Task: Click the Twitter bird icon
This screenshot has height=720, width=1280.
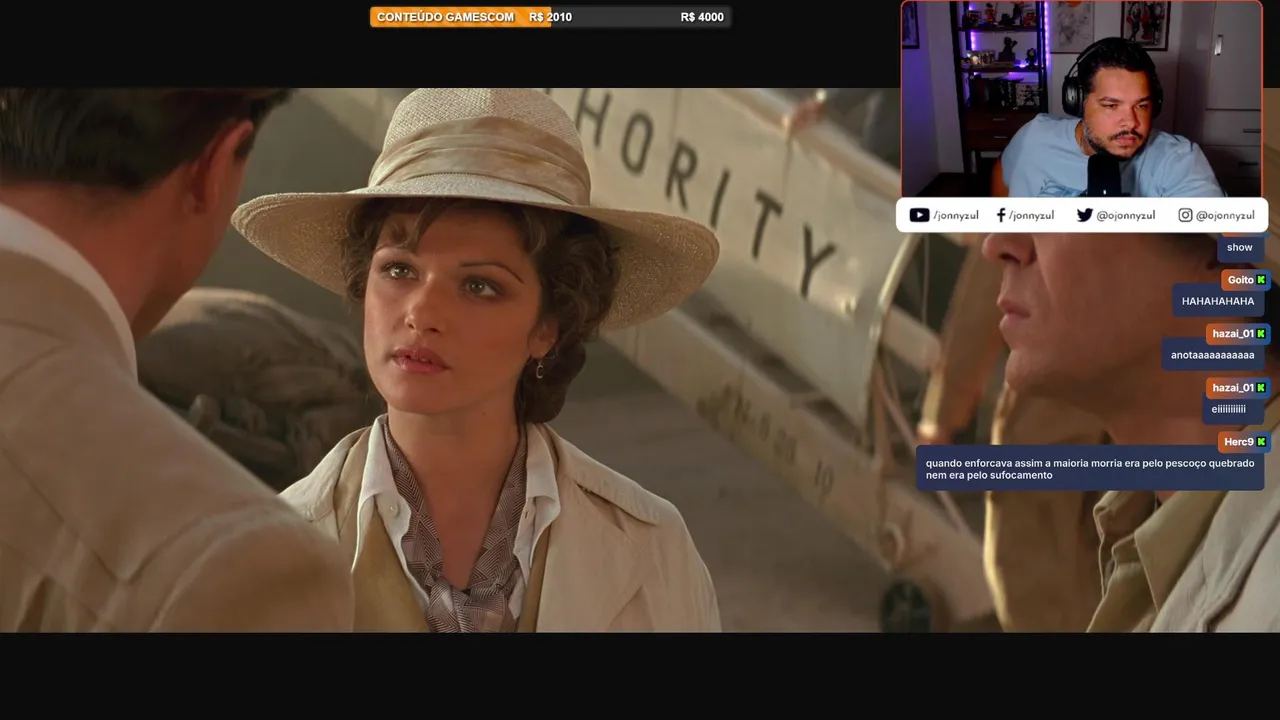Action: (x=1084, y=215)
